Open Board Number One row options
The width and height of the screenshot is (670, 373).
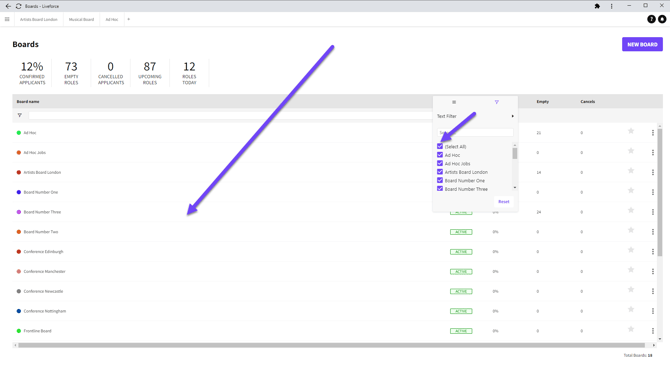coord(653,192)
